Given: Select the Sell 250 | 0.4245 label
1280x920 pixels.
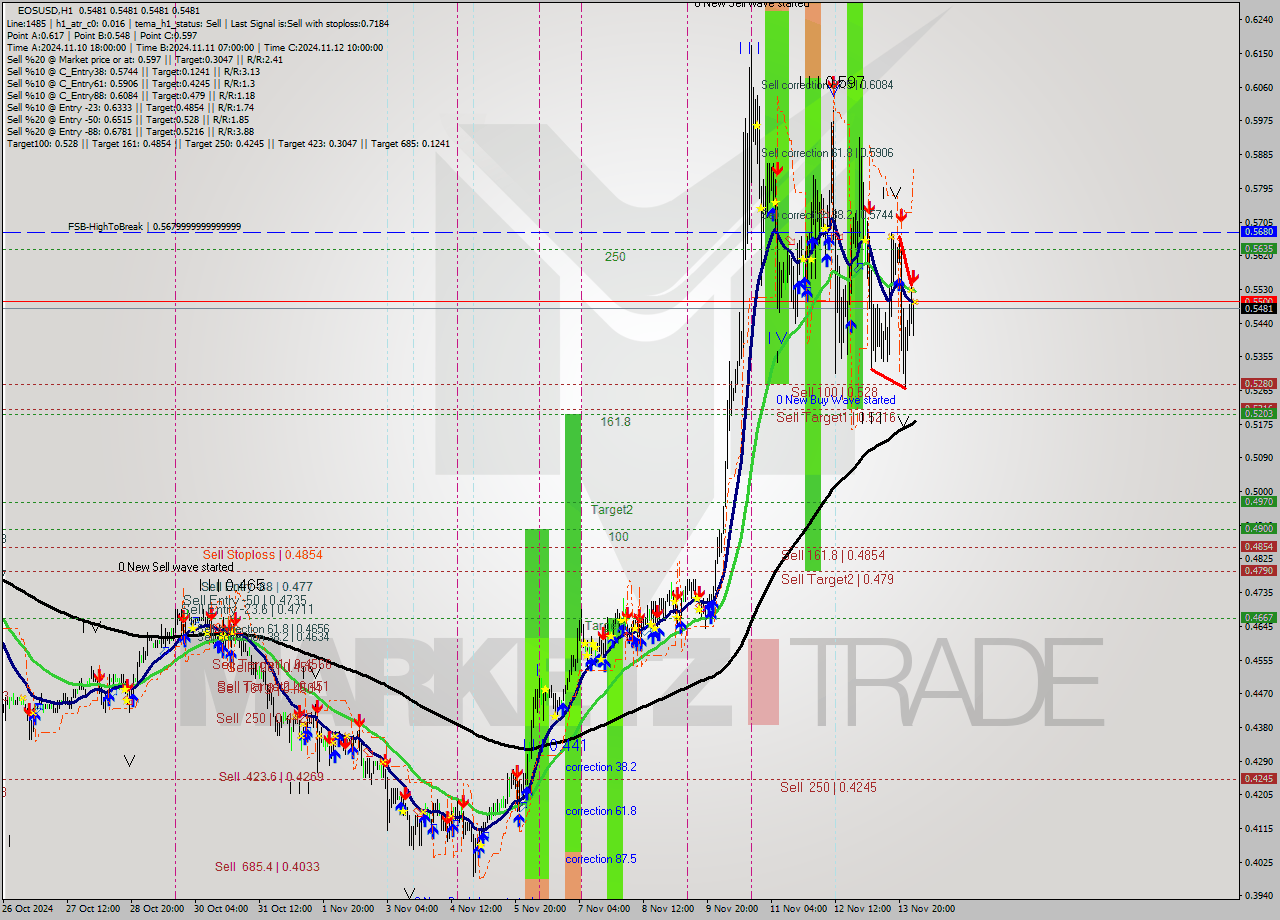Looking at the screenshot, I should [828, 787].
